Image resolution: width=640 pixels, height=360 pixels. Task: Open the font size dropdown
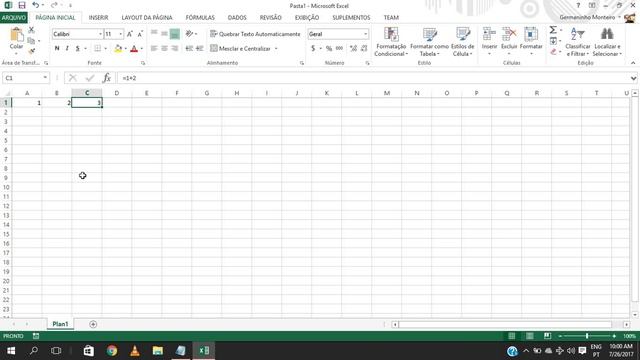120,34
